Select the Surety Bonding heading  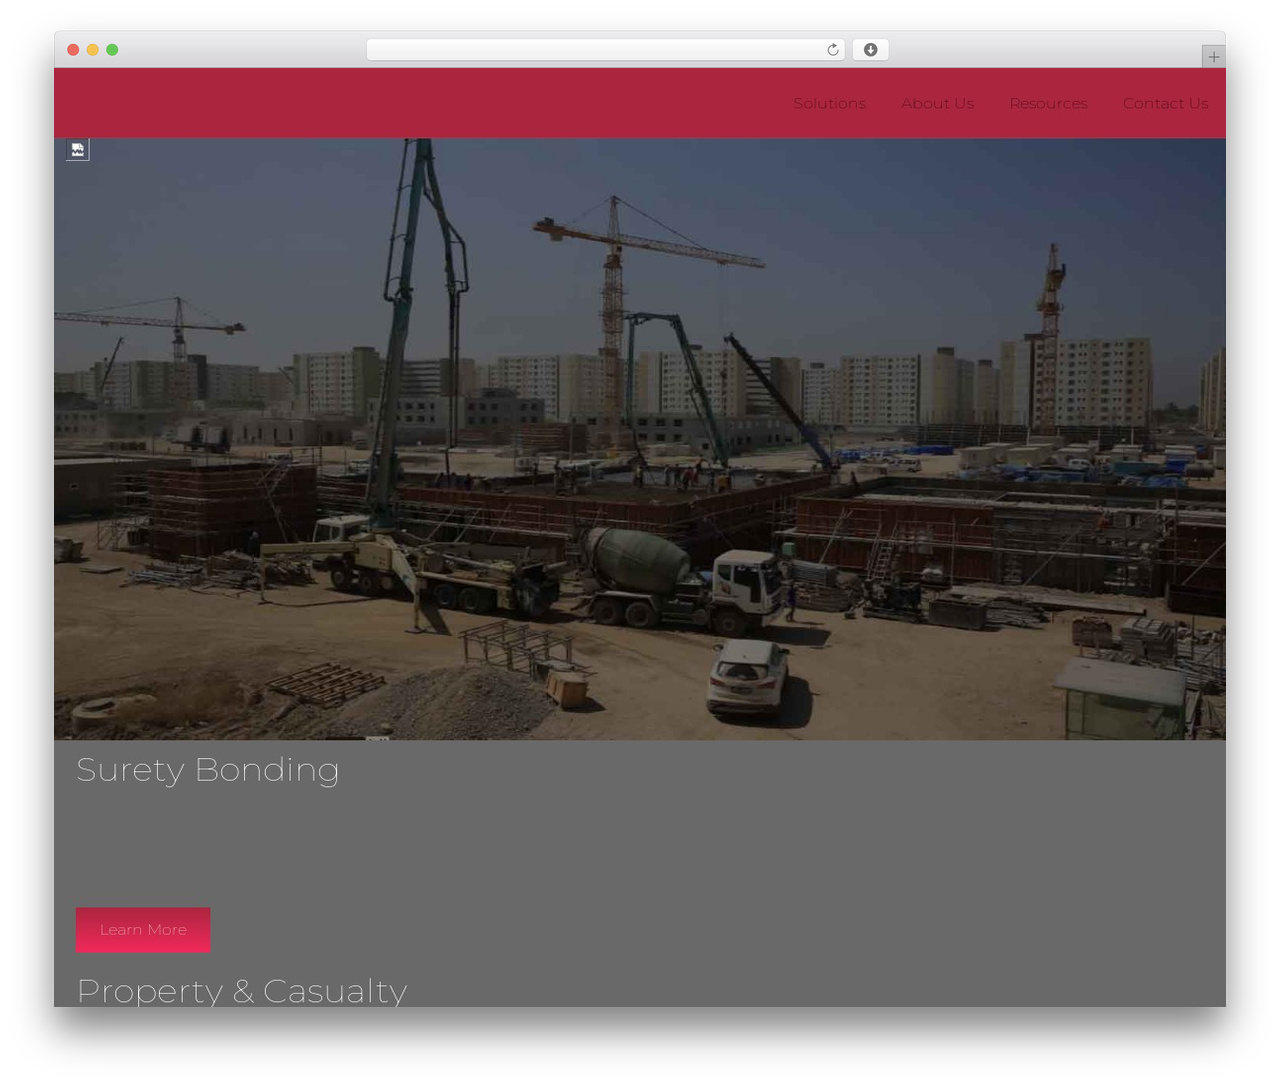coord(208,770)
